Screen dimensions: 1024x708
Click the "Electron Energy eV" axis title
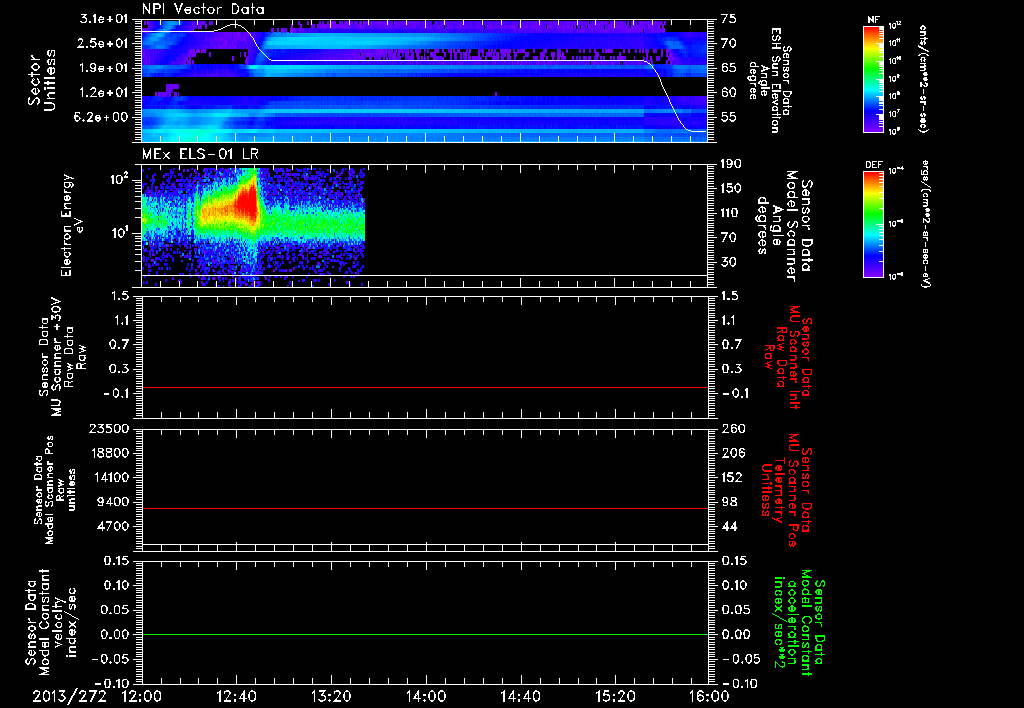pyautogui.click(x=73, y=226)
